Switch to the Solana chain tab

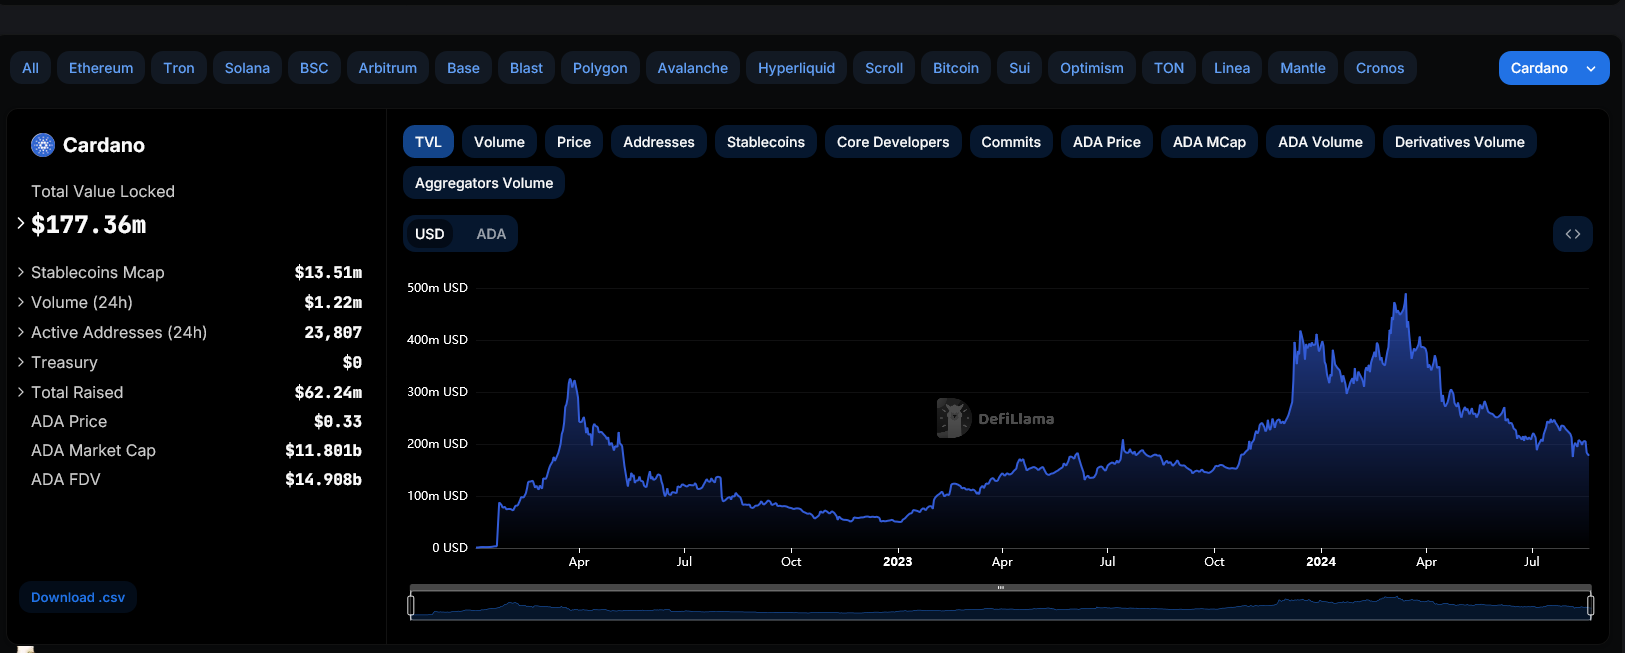pos(247,68)
